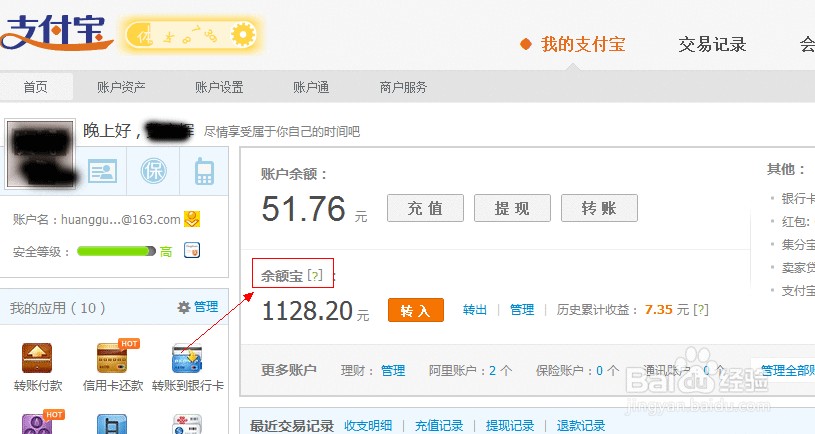The height and width of the screenshot is (434, 815).
Task: Select the 商户服务 tab
Action: tap(403, 87)
